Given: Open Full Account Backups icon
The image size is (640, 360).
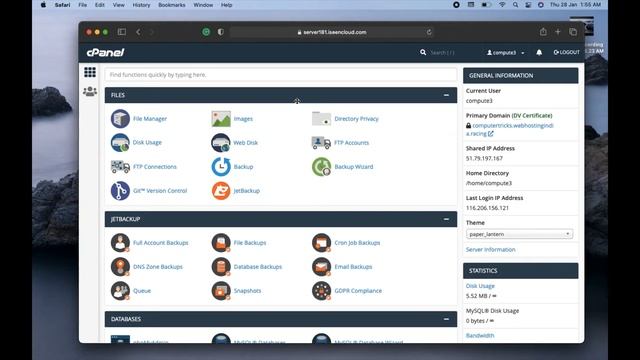Looking at the screenshot, I should [120, 243].
